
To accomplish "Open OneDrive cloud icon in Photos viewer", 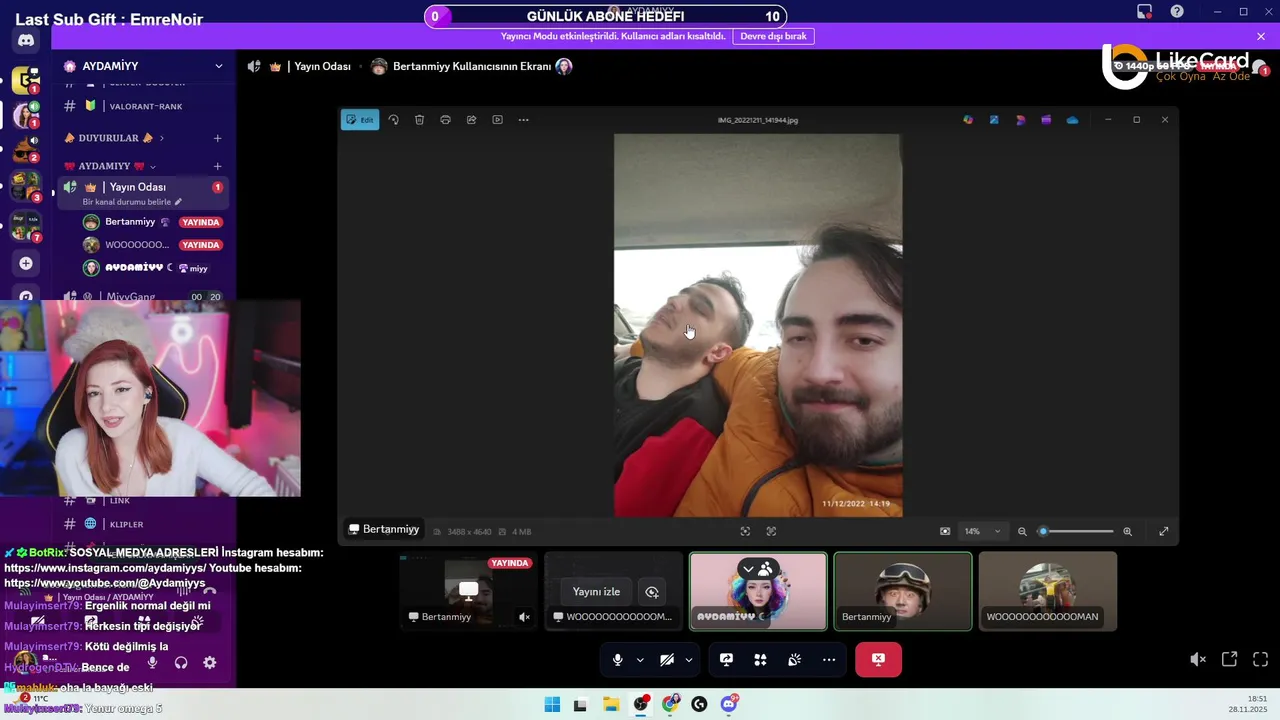I will (x=1072, y=120).
